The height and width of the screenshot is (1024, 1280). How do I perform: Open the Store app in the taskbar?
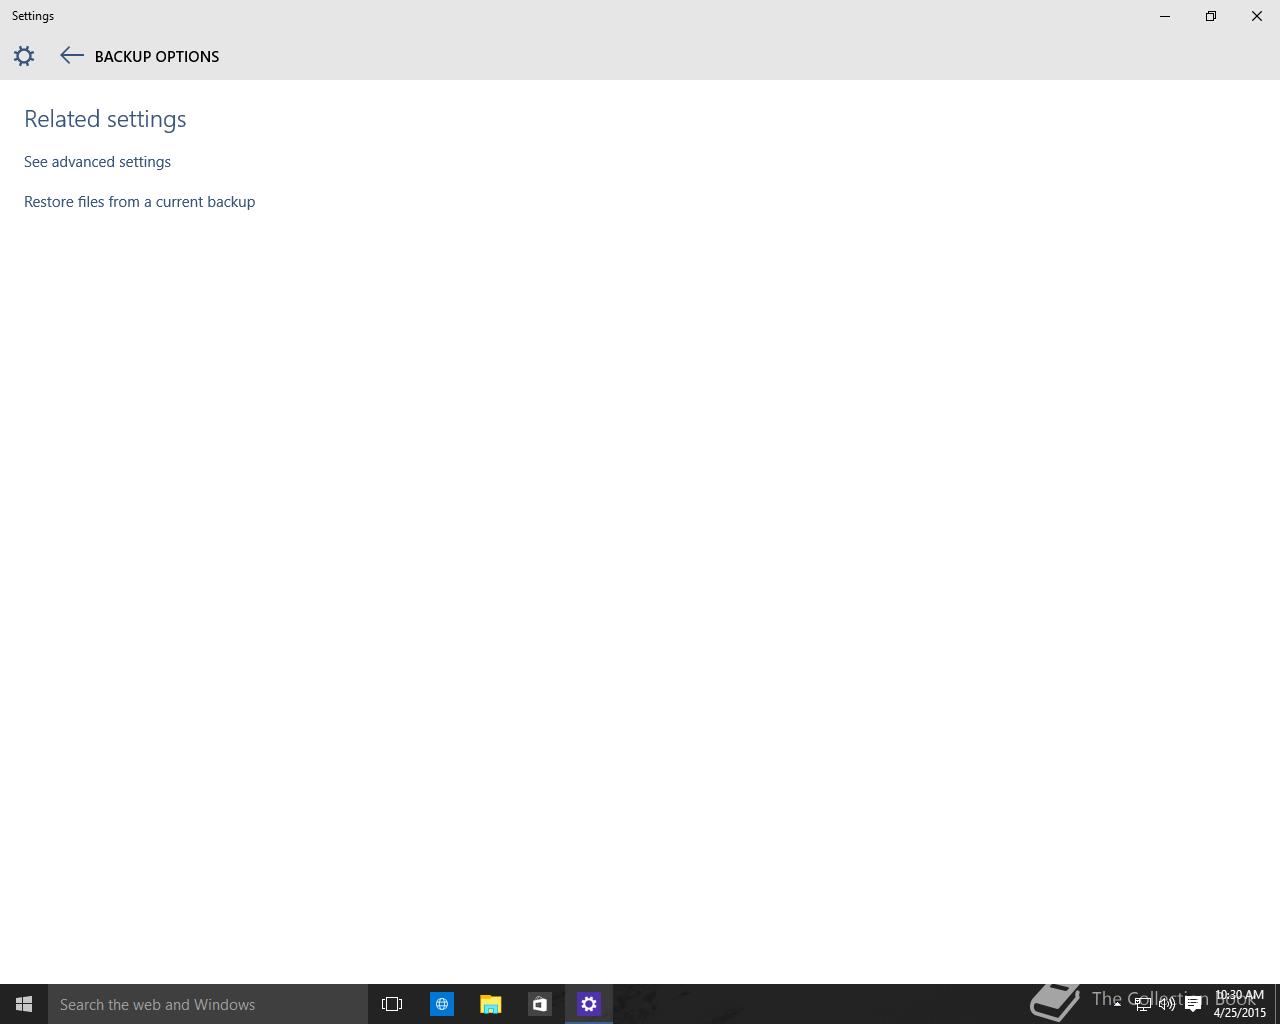tap(539, 1004)
